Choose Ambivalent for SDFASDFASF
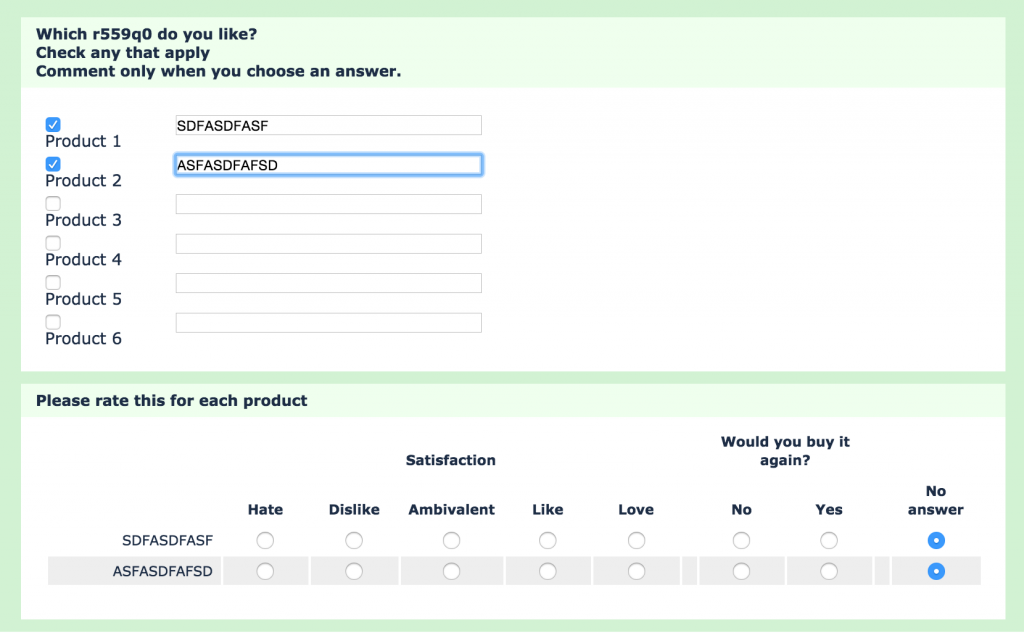 click(x=451, y=541)
